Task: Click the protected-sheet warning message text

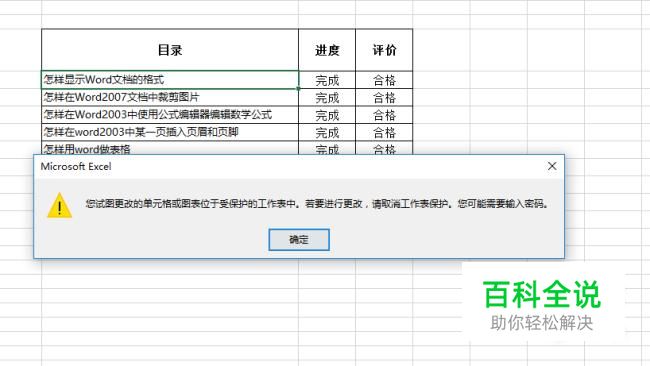Action: tap(317, 204)
